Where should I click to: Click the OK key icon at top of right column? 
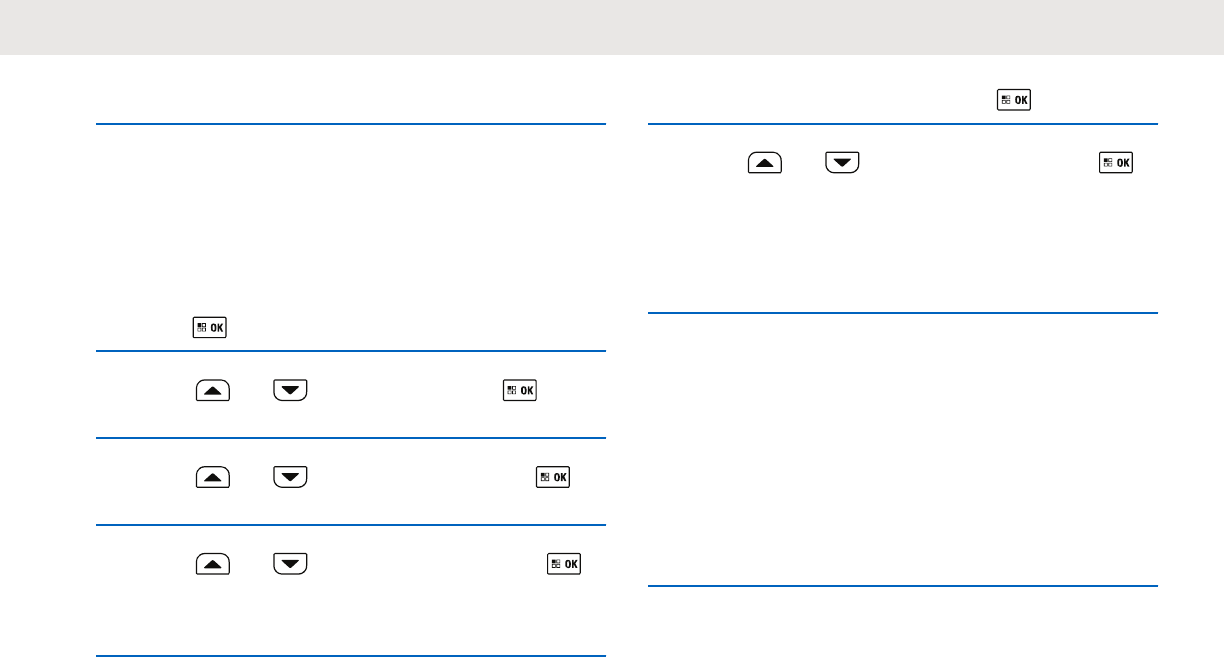coord(1013,100)
